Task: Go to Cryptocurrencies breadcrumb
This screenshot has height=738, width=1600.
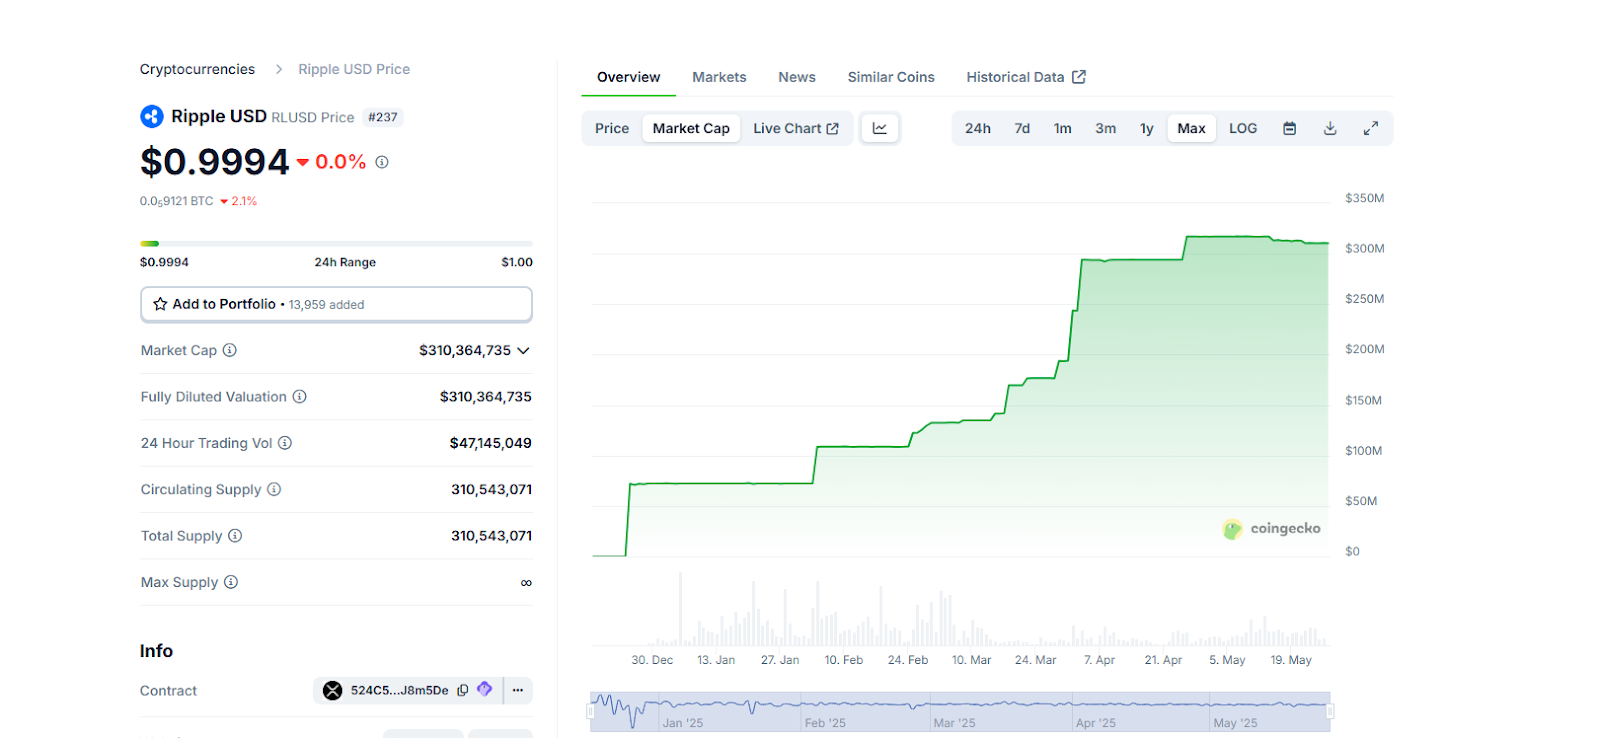Action: [197, 69]
